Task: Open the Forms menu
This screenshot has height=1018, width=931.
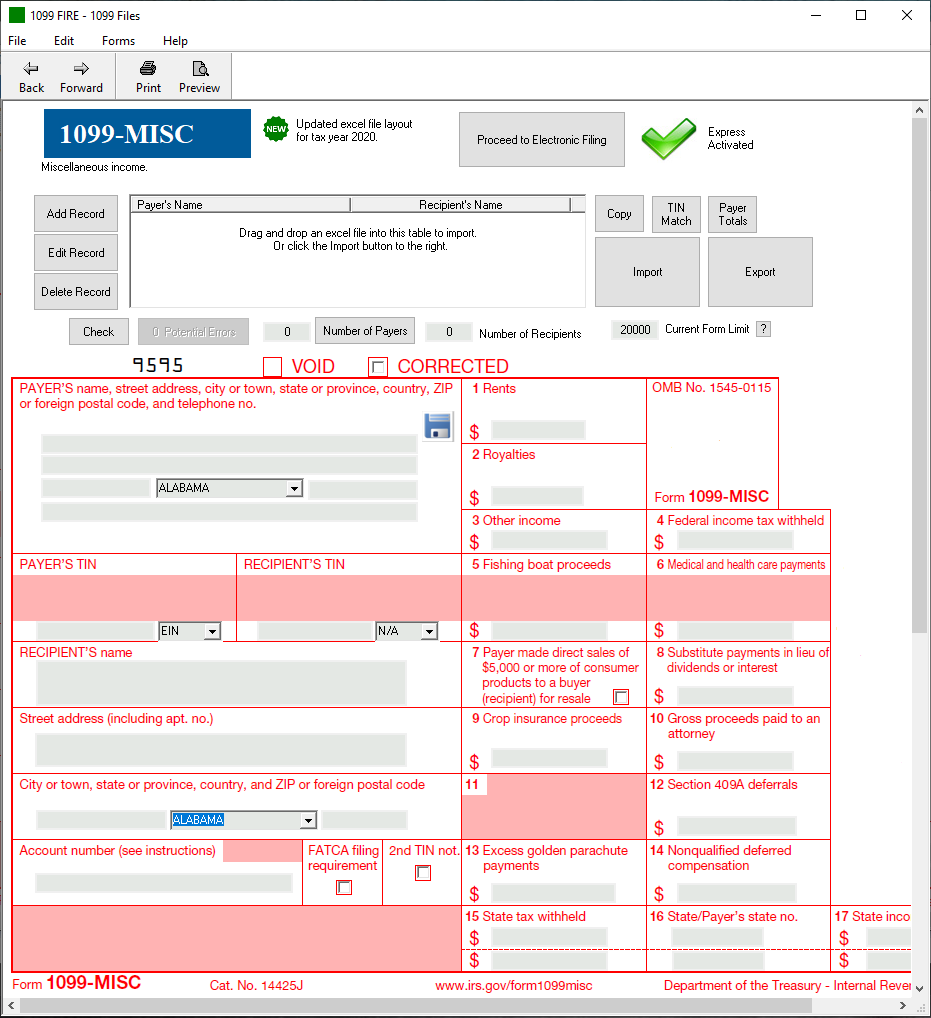Action: coord(118,41)
